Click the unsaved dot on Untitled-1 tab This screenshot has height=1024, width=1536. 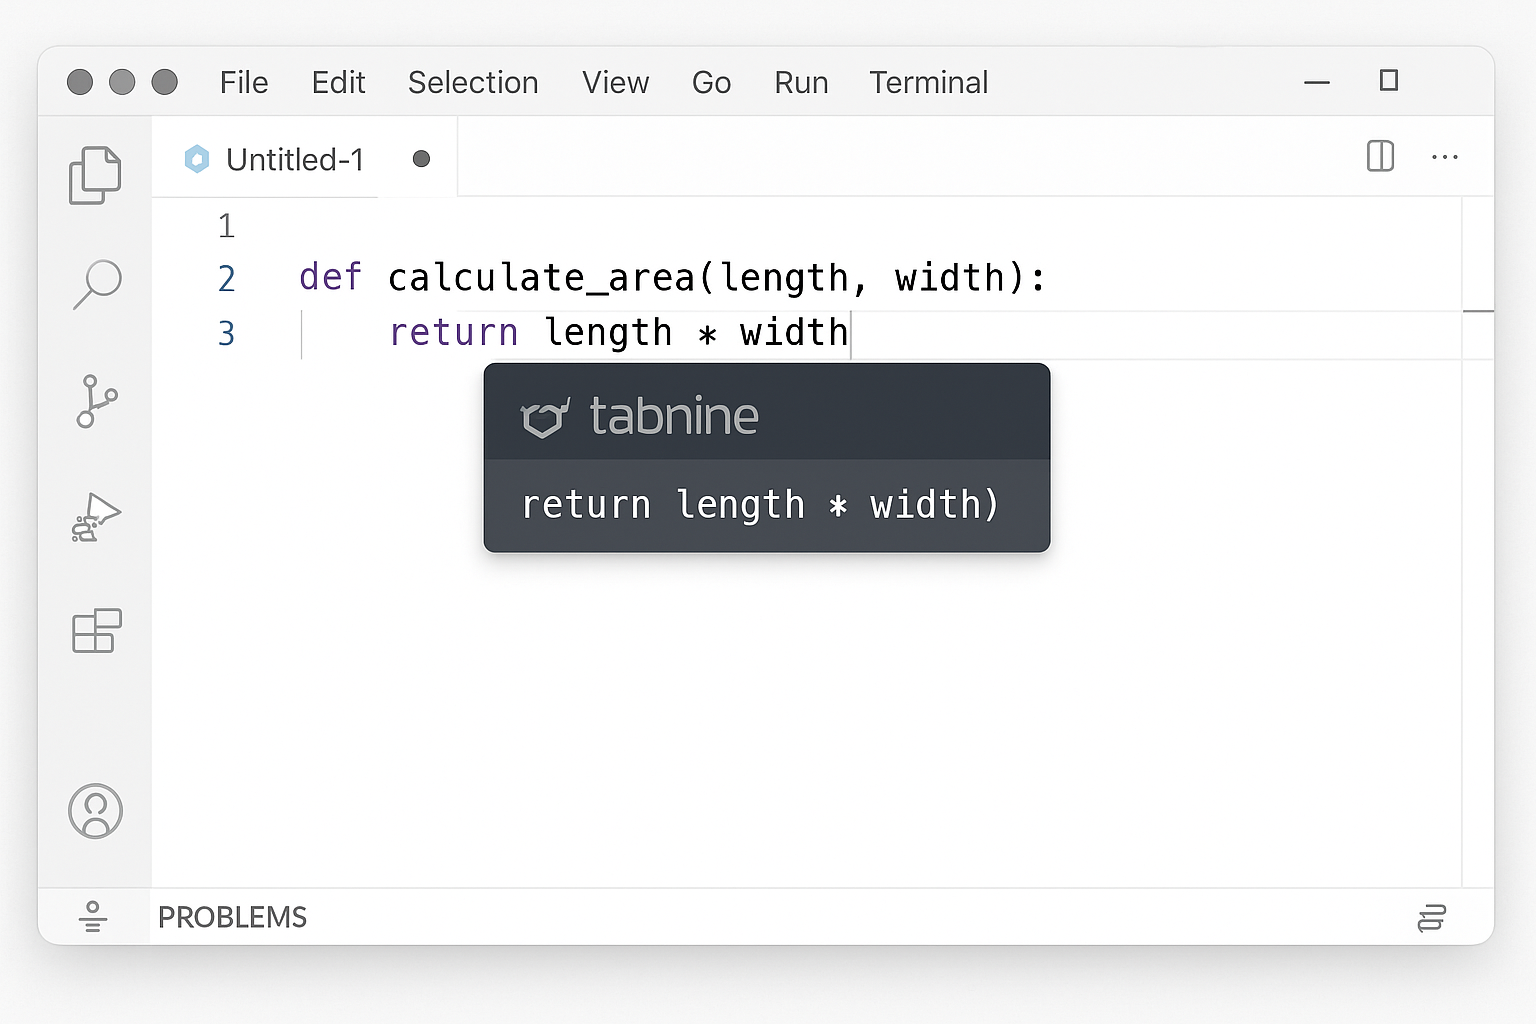[x=421, y=159]
